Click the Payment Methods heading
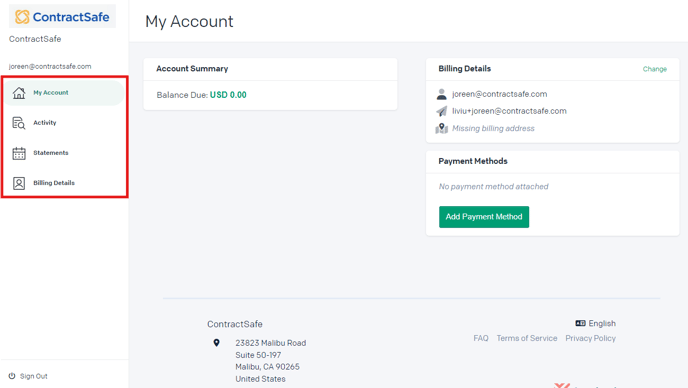Viewport: 688px width, 388px height. (473, 161)
